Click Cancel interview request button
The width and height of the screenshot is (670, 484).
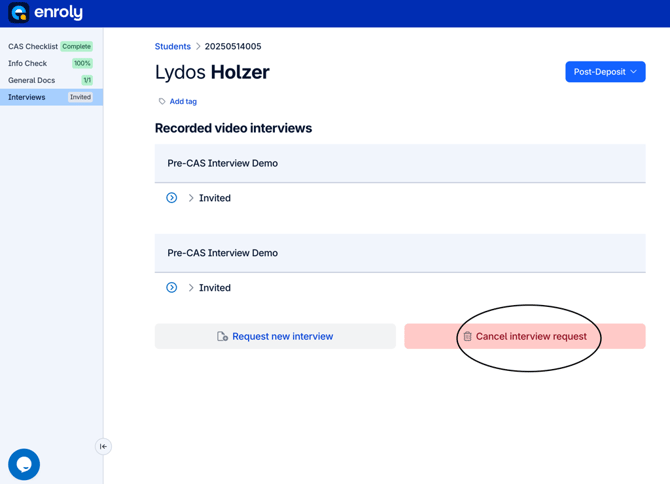[525, 336]
